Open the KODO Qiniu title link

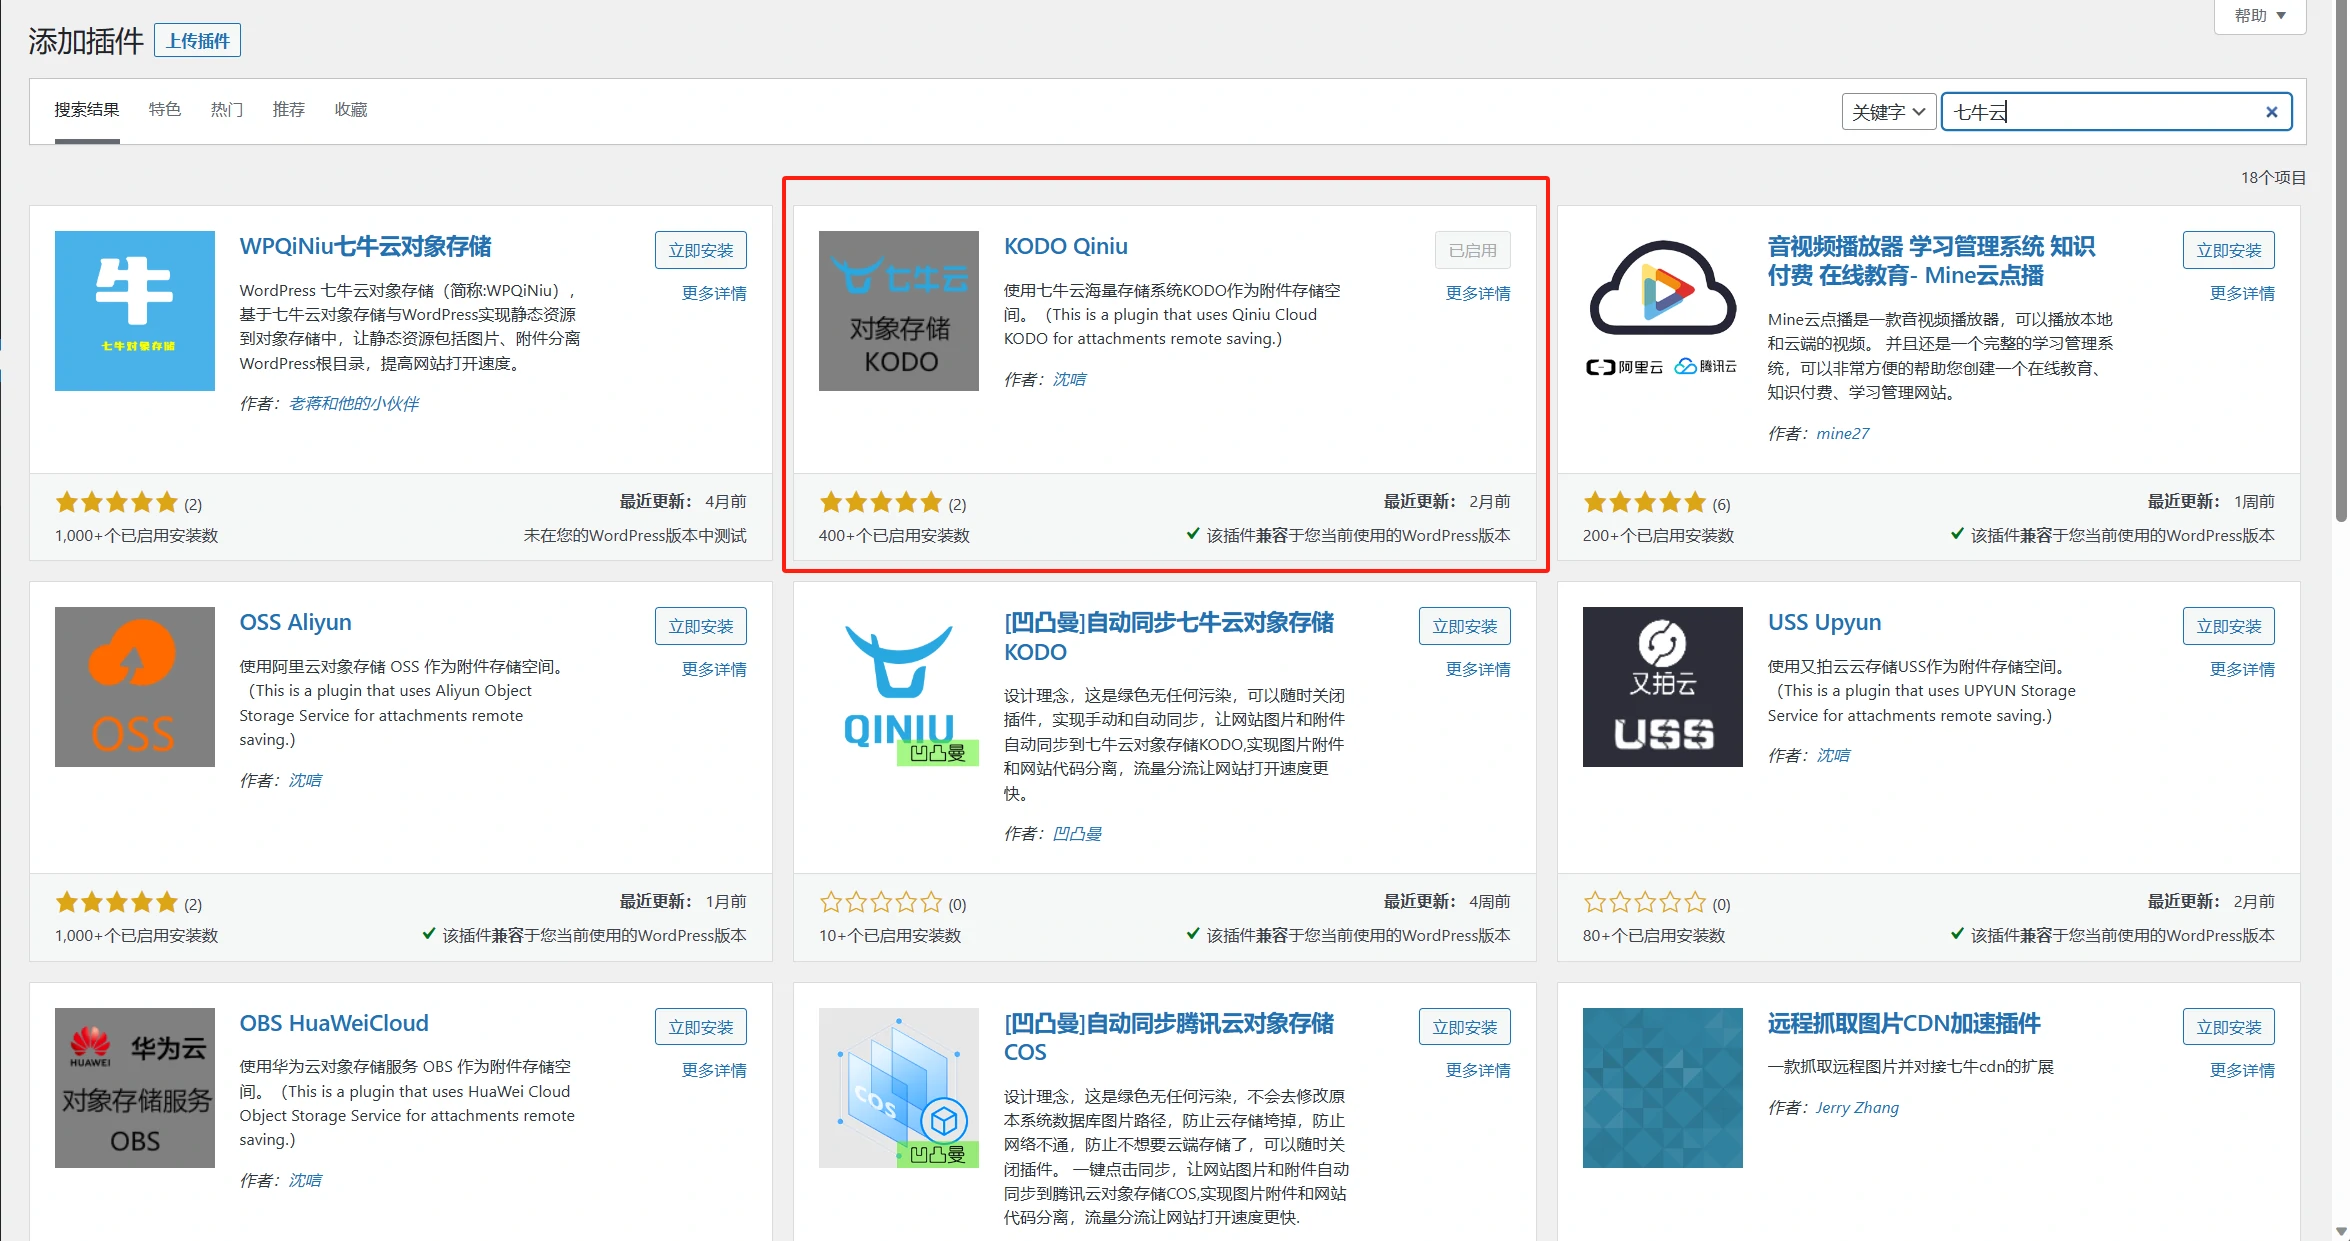click(1066, 247)
